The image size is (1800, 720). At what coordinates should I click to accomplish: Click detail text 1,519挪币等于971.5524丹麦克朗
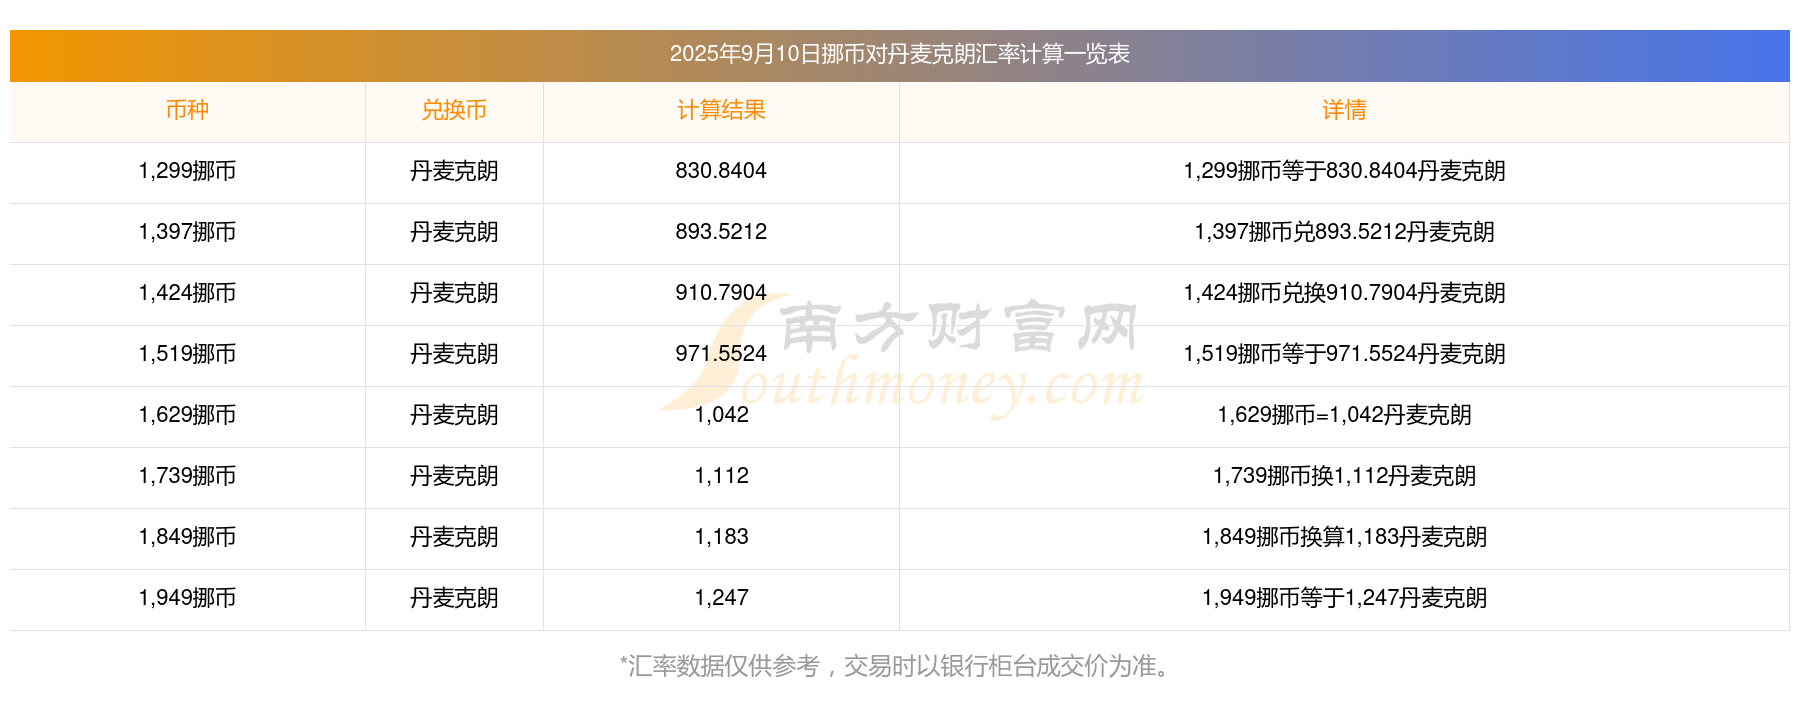tap(1344, 354)
